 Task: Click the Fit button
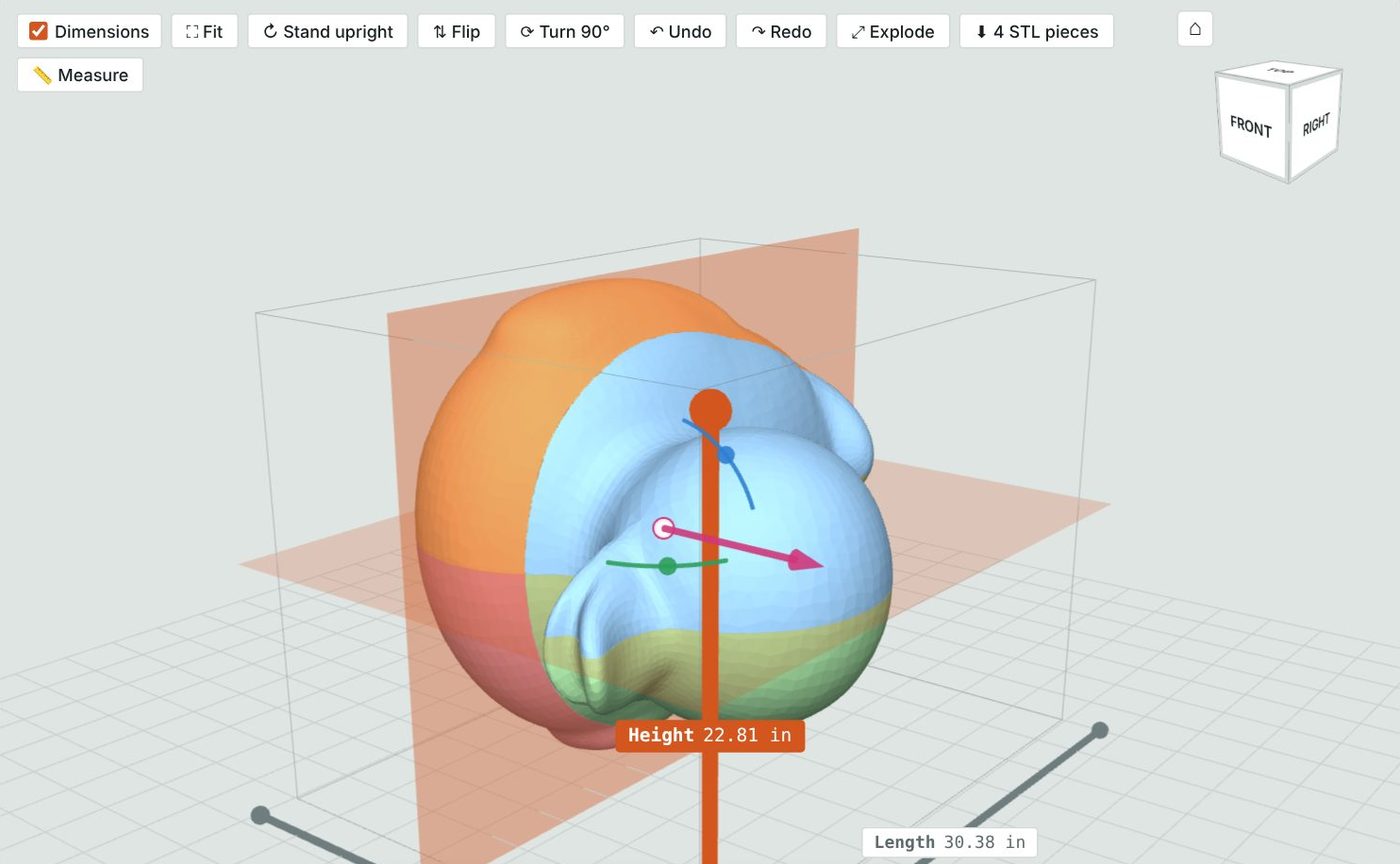(204, 31)
